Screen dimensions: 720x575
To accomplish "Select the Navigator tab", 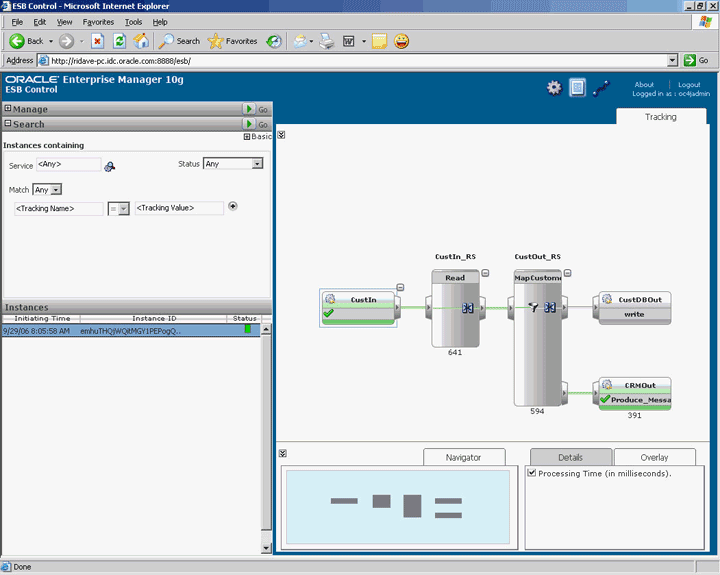I will click(x=464, y=457).
